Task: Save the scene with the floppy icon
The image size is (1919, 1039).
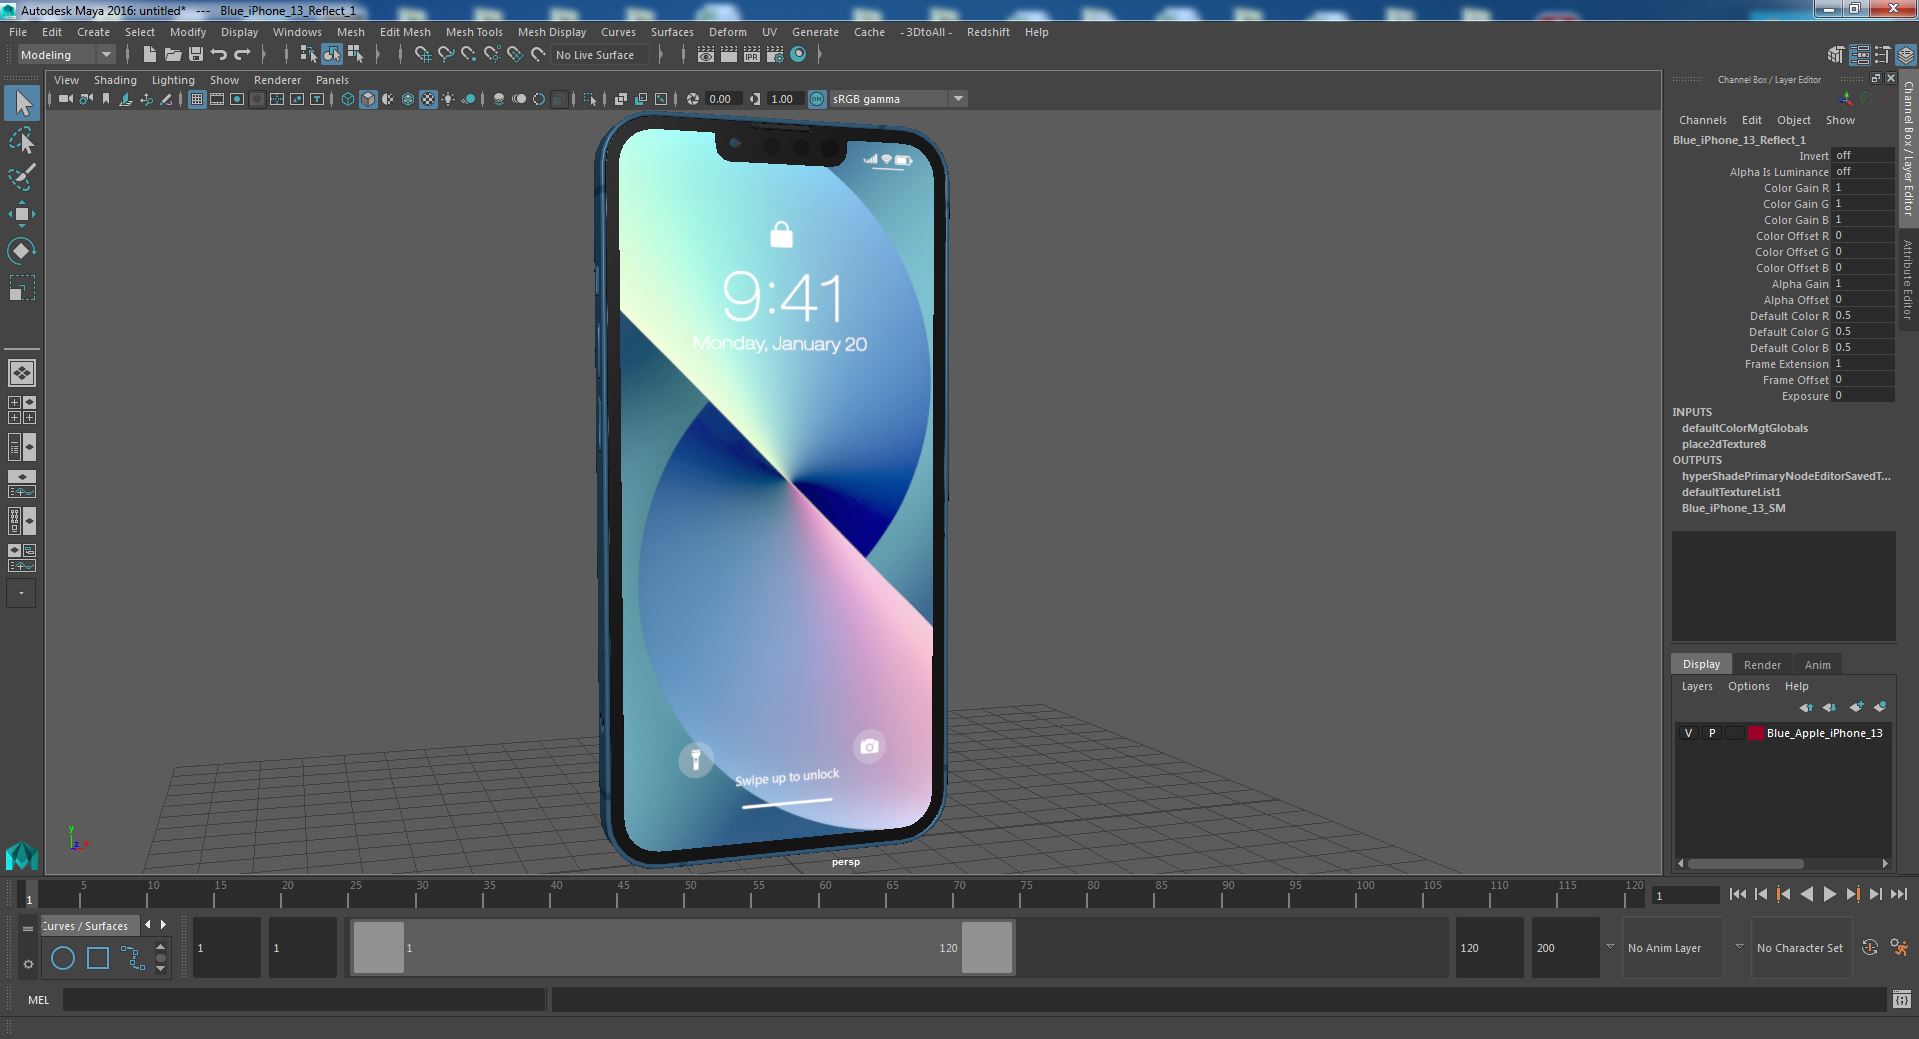Action: tap(196, 55)
